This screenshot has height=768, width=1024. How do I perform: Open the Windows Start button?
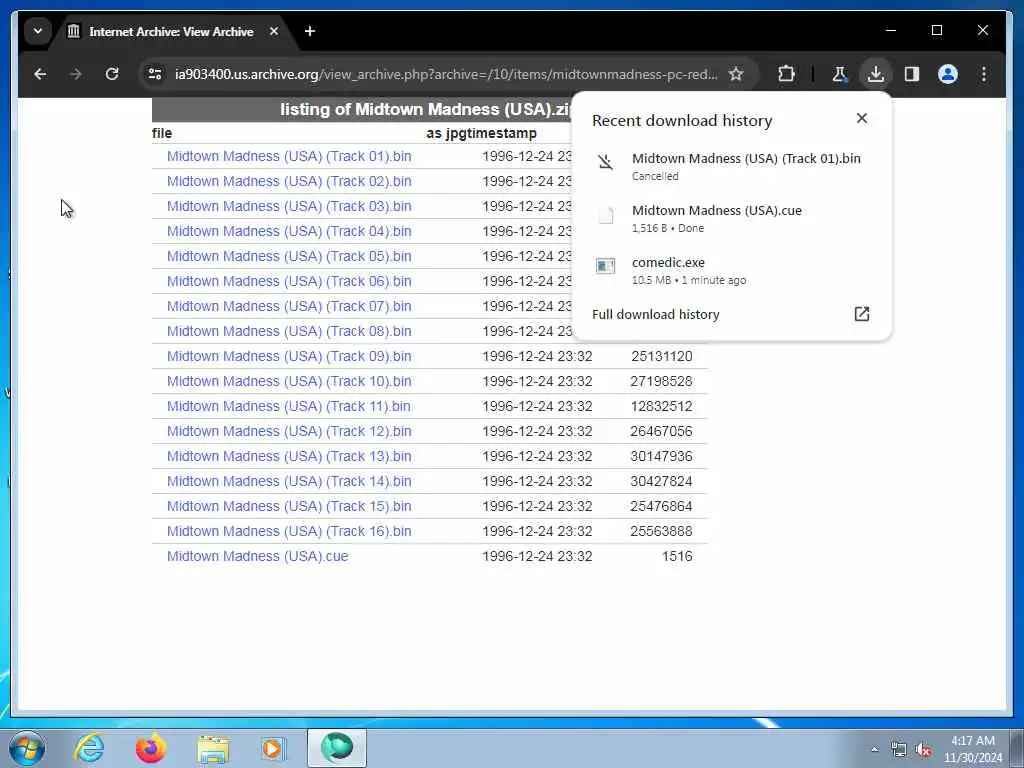point(27,748)
